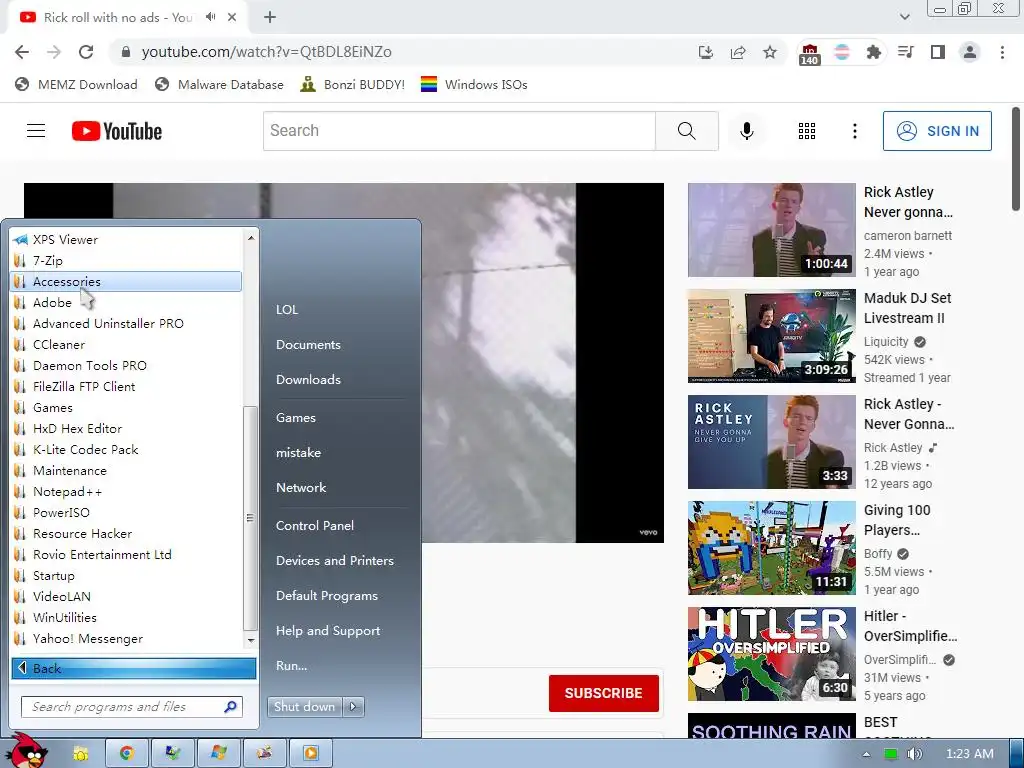Open the media player taskbar icon
Viewport: 1024px width, 768px height.
tap(311, 753)
